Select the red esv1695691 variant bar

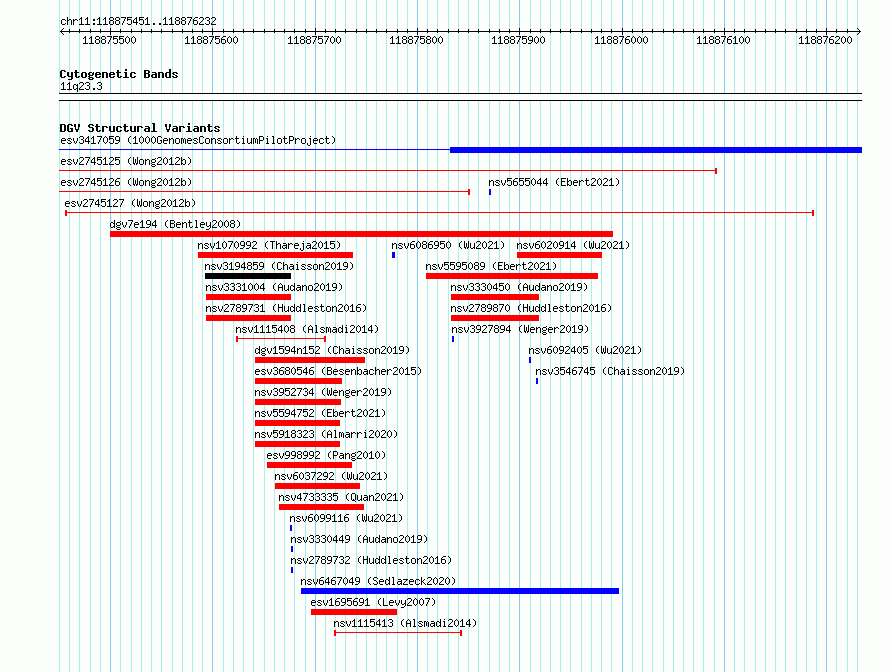click(x=354, y=612)
